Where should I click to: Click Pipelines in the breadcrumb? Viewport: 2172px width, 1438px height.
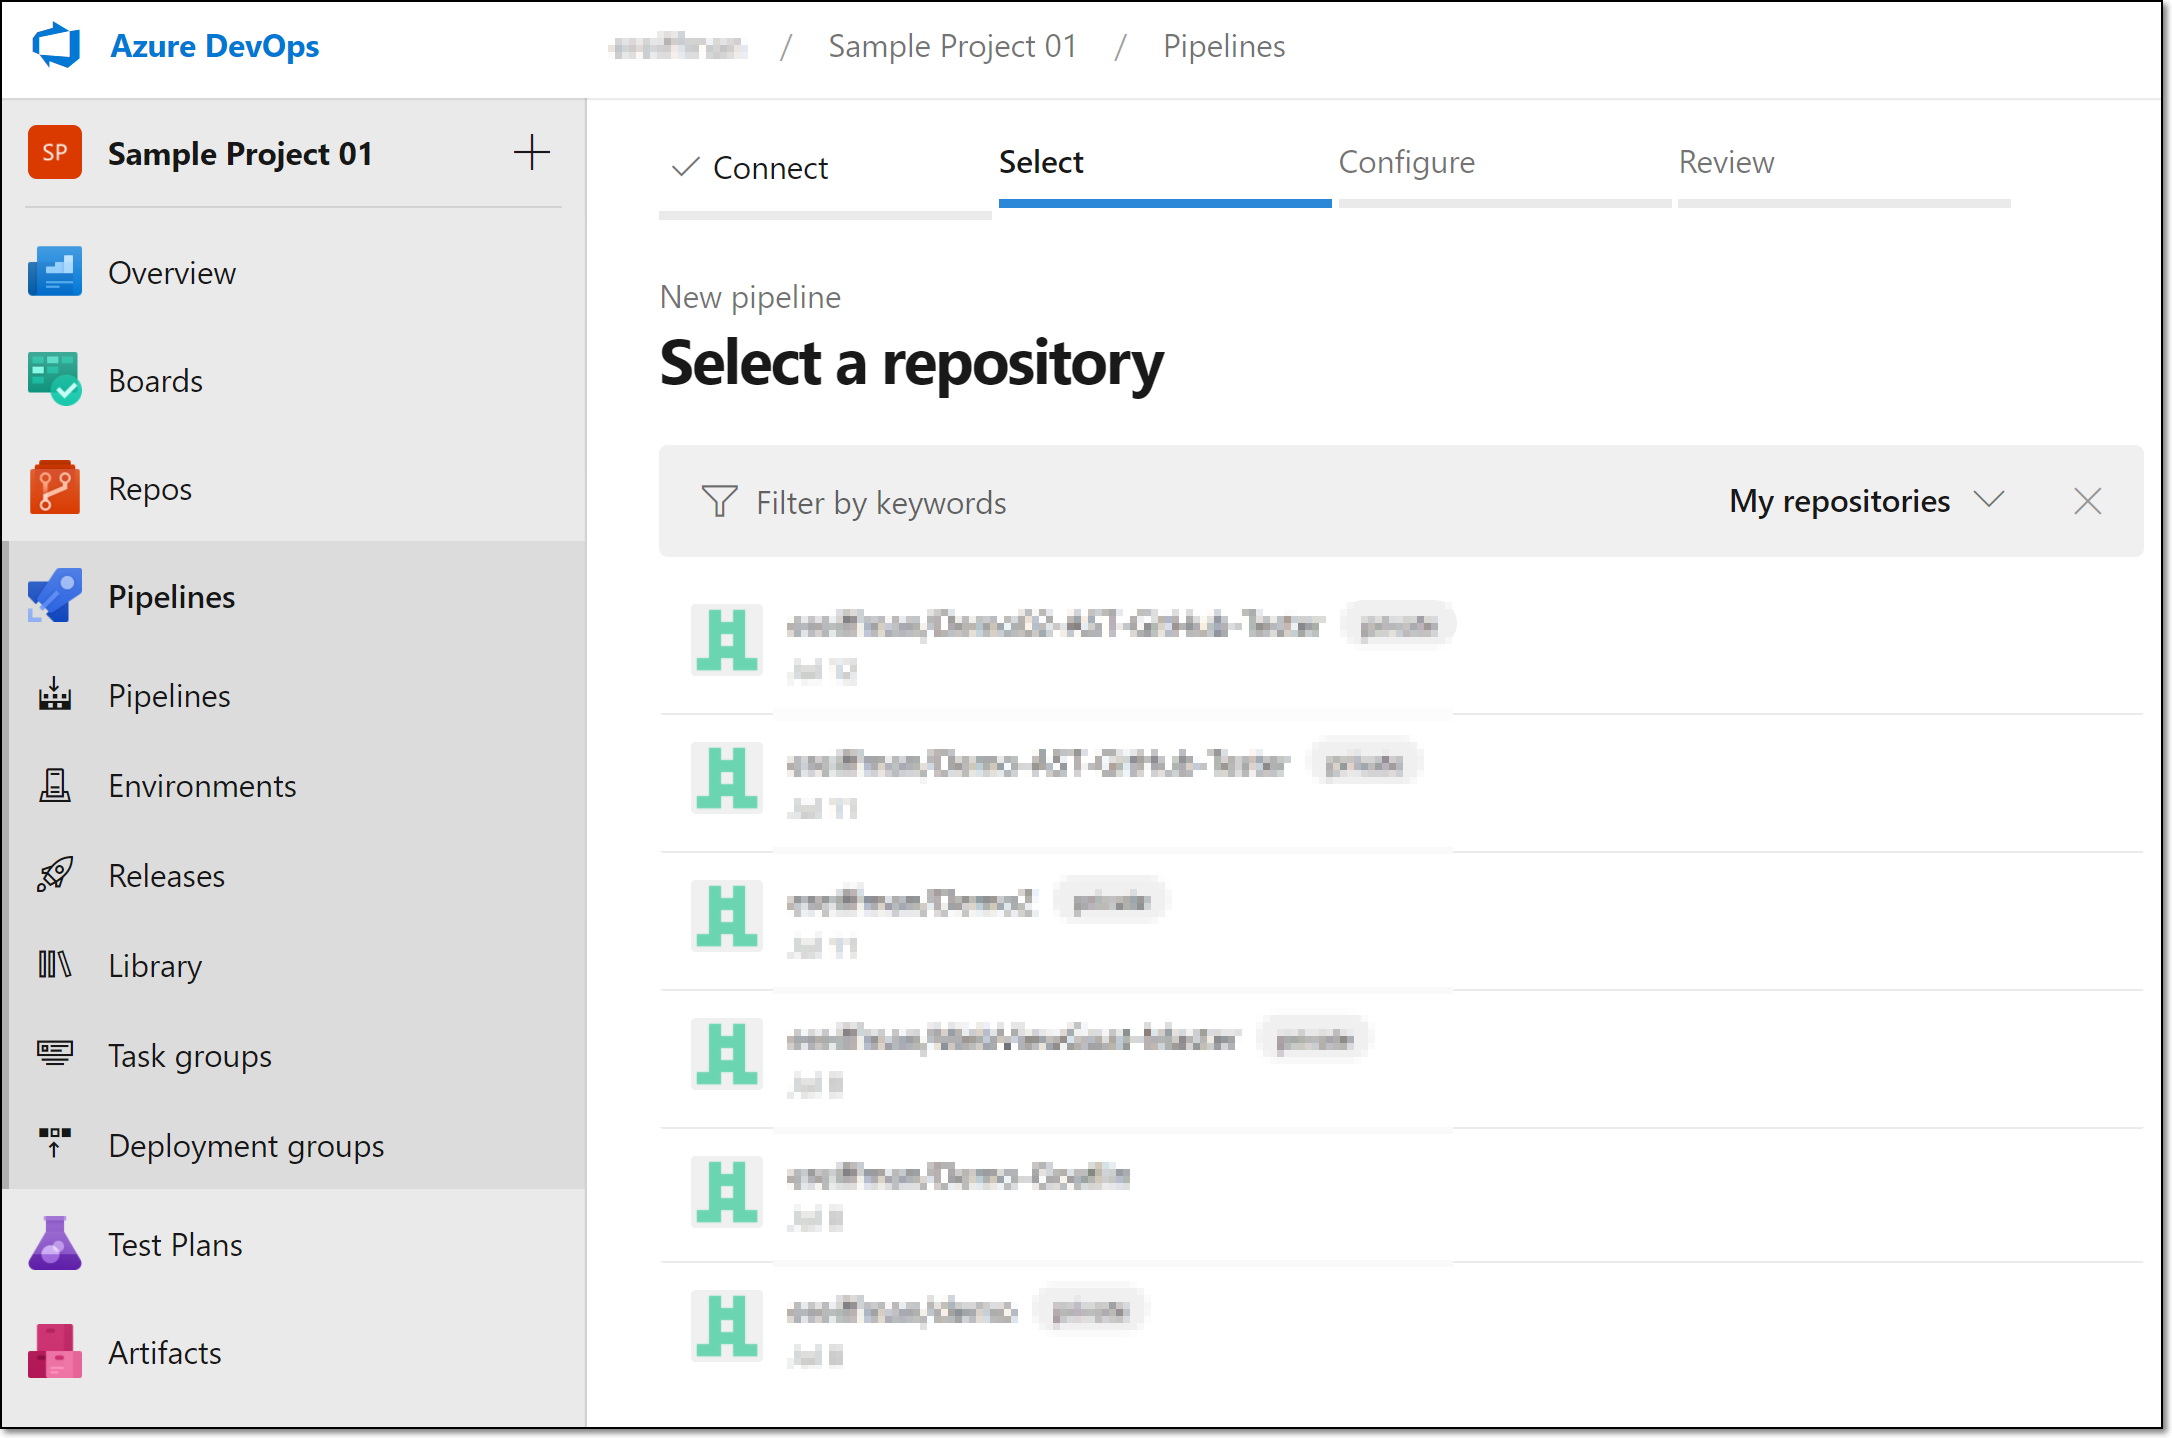click(x=1224, y=46)
